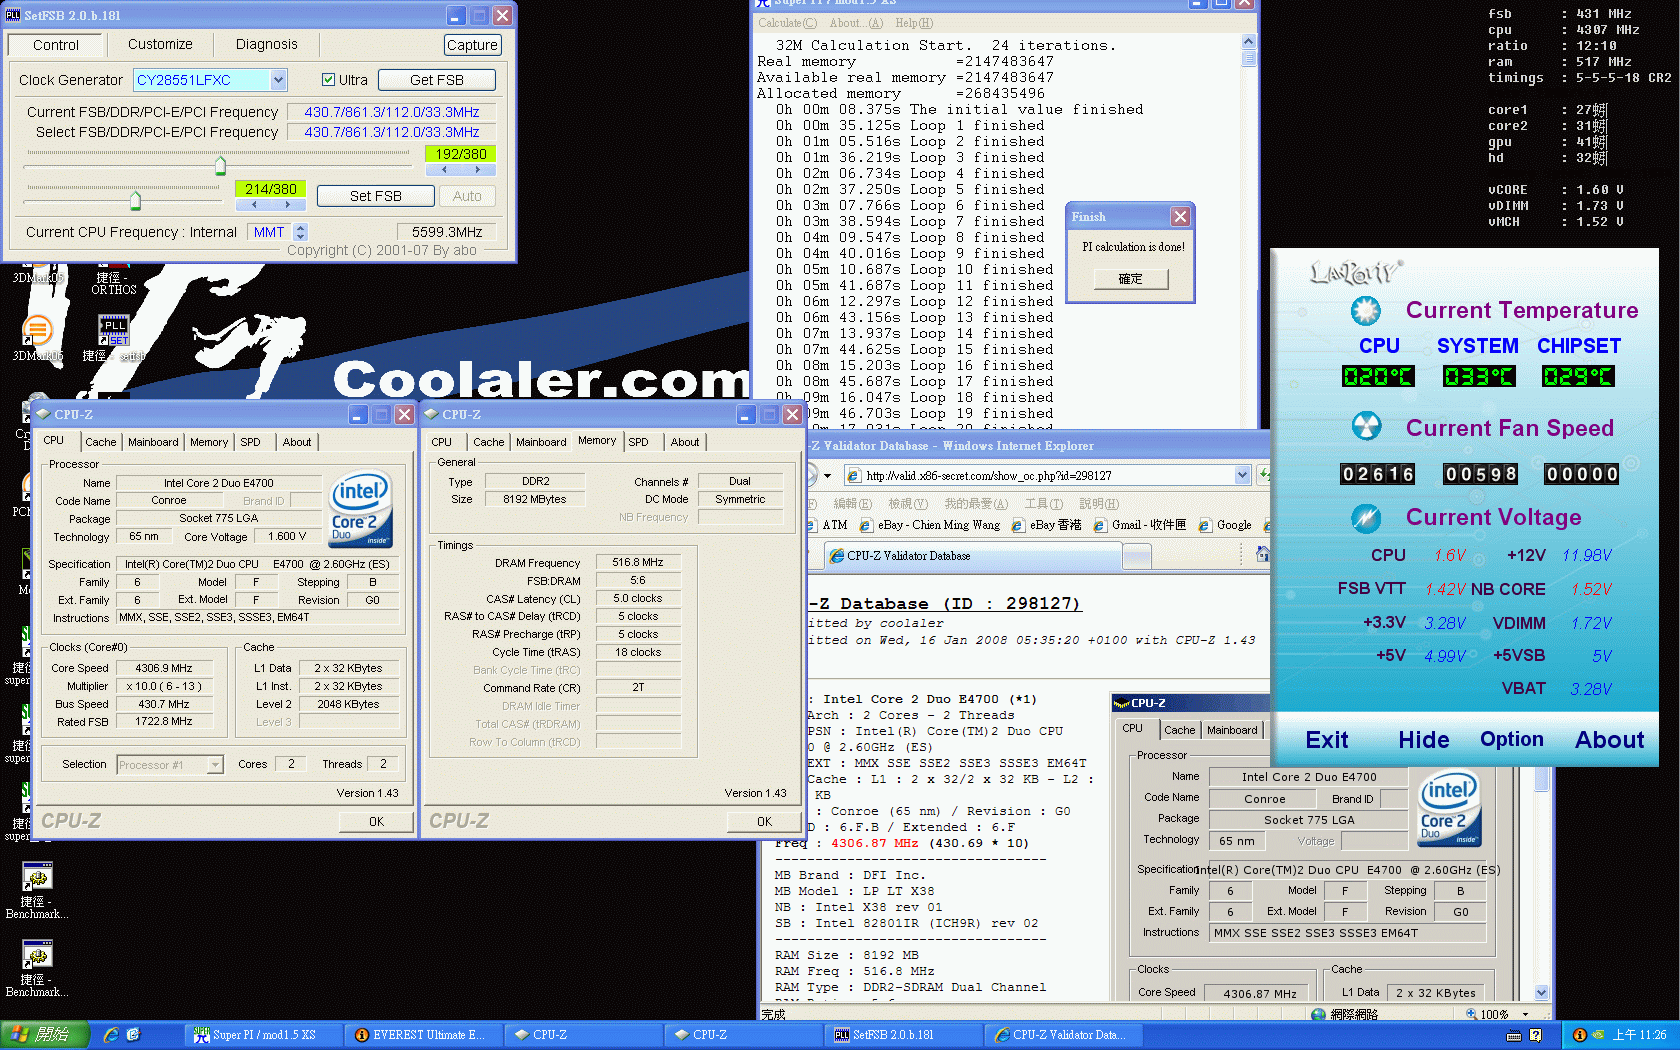Click the Set FSB button

pos(375,196)
